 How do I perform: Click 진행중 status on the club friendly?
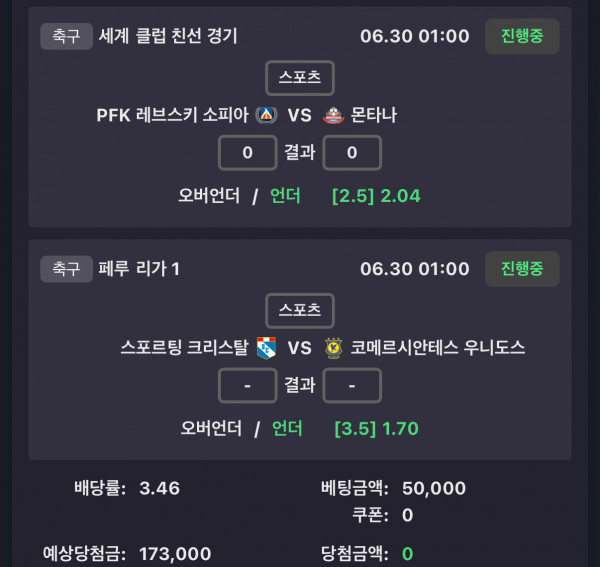pyautogui.click(x=522, y=36)
